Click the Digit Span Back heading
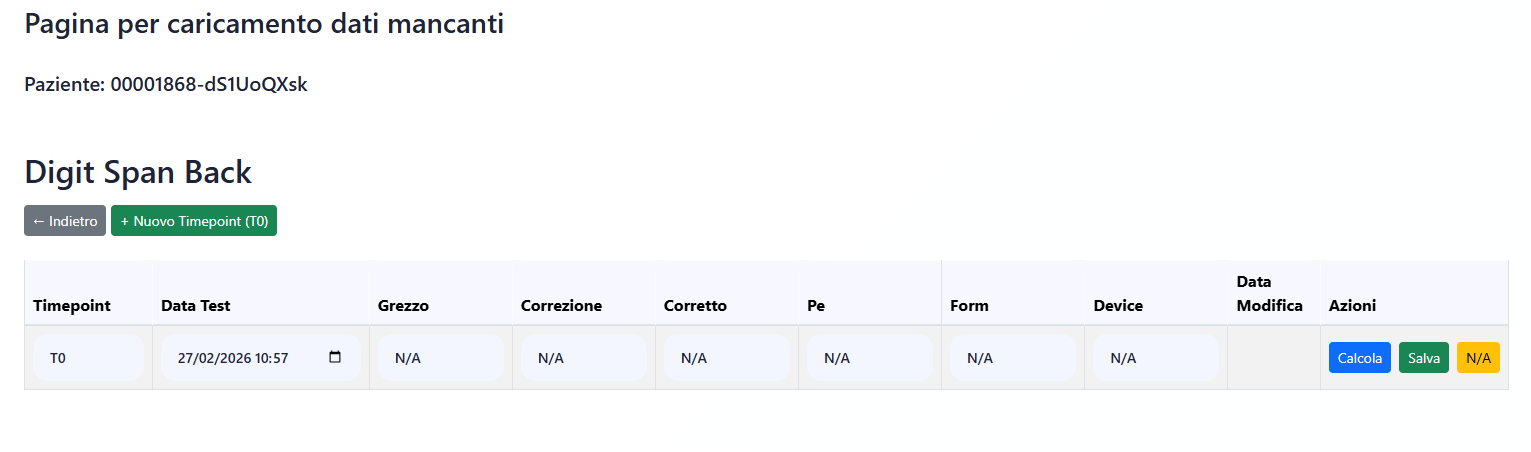Screen dimensions: 1531x452 point(138,172)
